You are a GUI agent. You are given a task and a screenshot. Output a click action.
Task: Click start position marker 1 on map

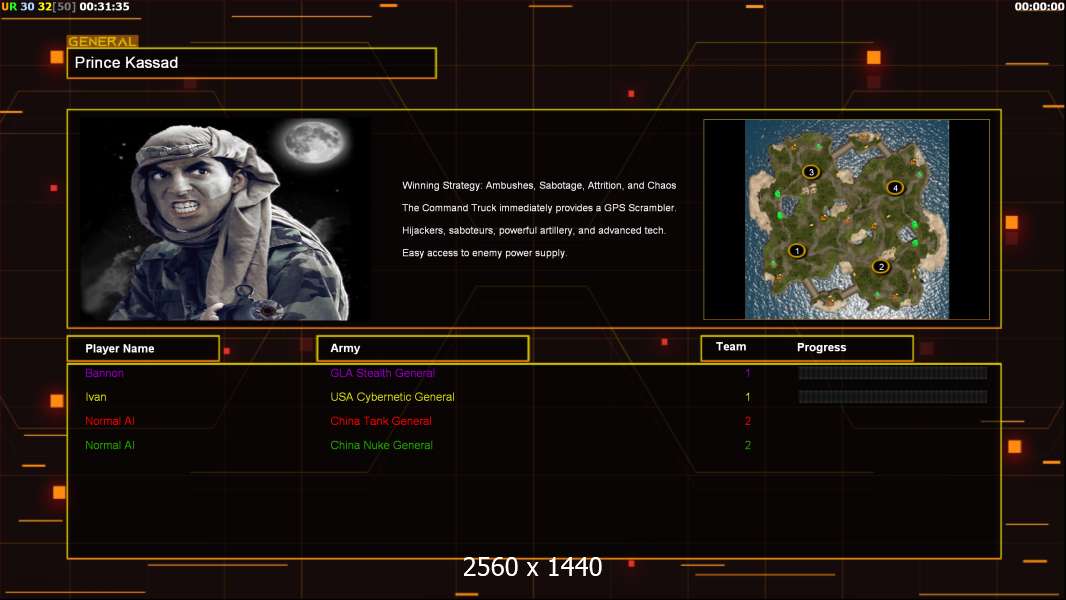797,250
